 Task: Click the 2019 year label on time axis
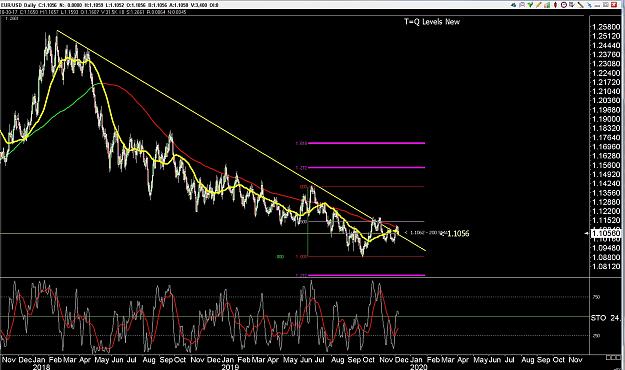pos(230,367)
